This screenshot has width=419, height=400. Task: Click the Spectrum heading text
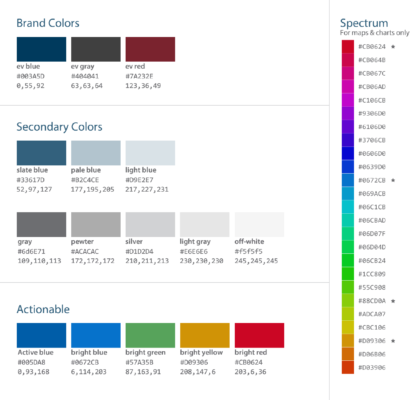tap(364, 23)
